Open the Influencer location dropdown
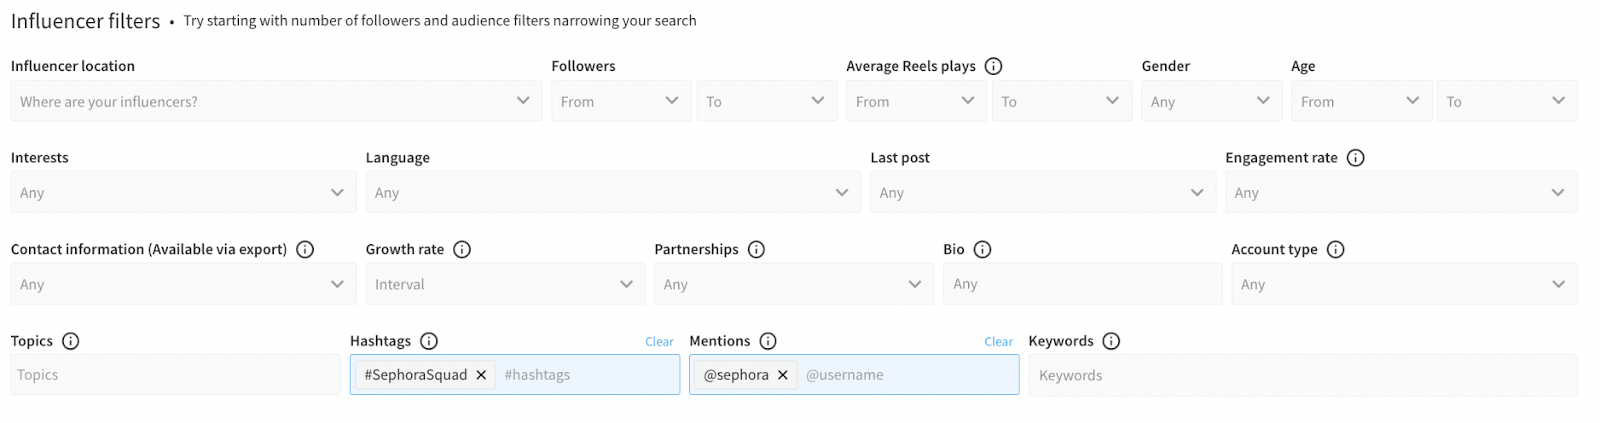 [275, 101]
